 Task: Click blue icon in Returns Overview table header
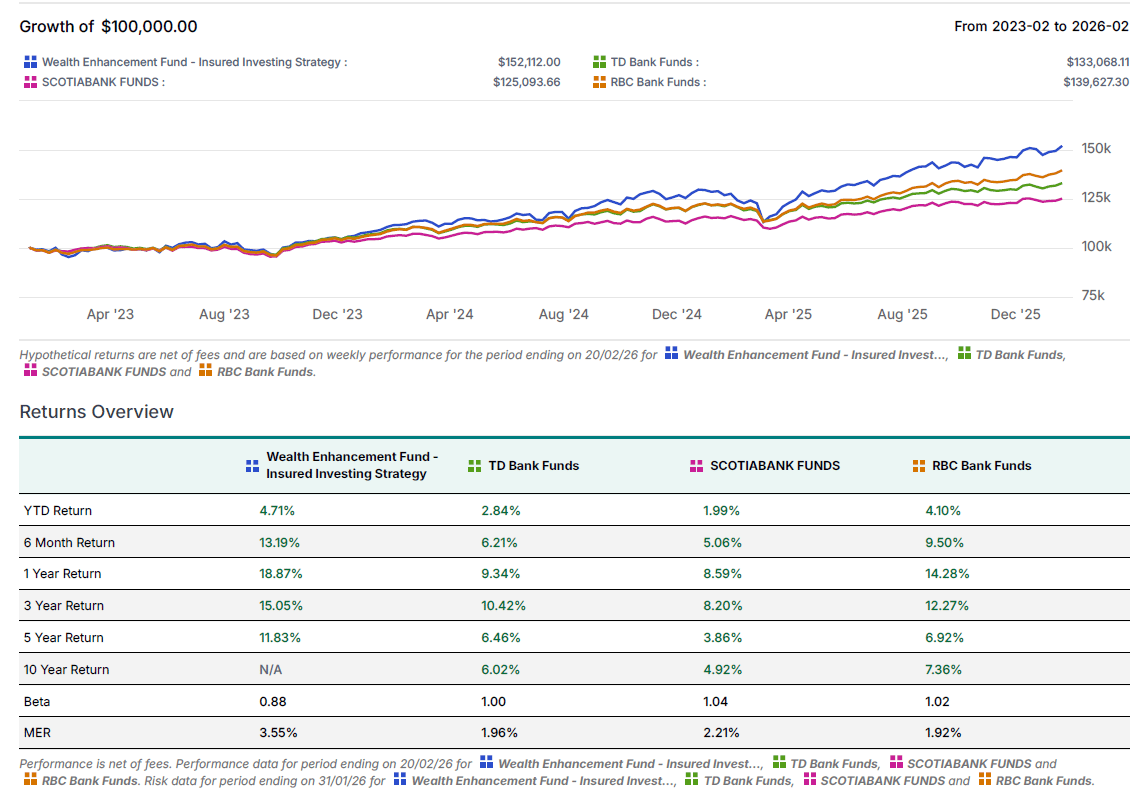253,465
